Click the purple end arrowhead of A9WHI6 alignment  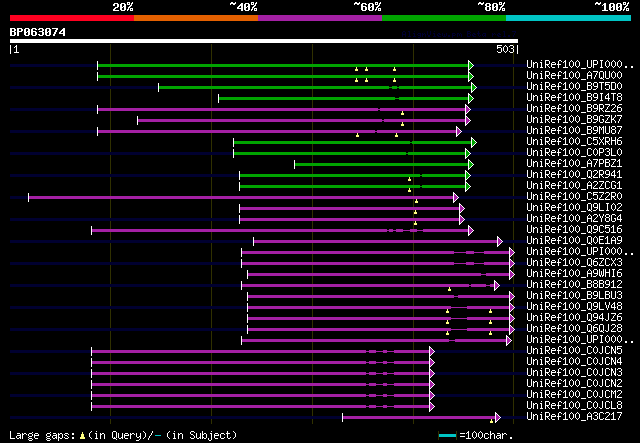512,275
